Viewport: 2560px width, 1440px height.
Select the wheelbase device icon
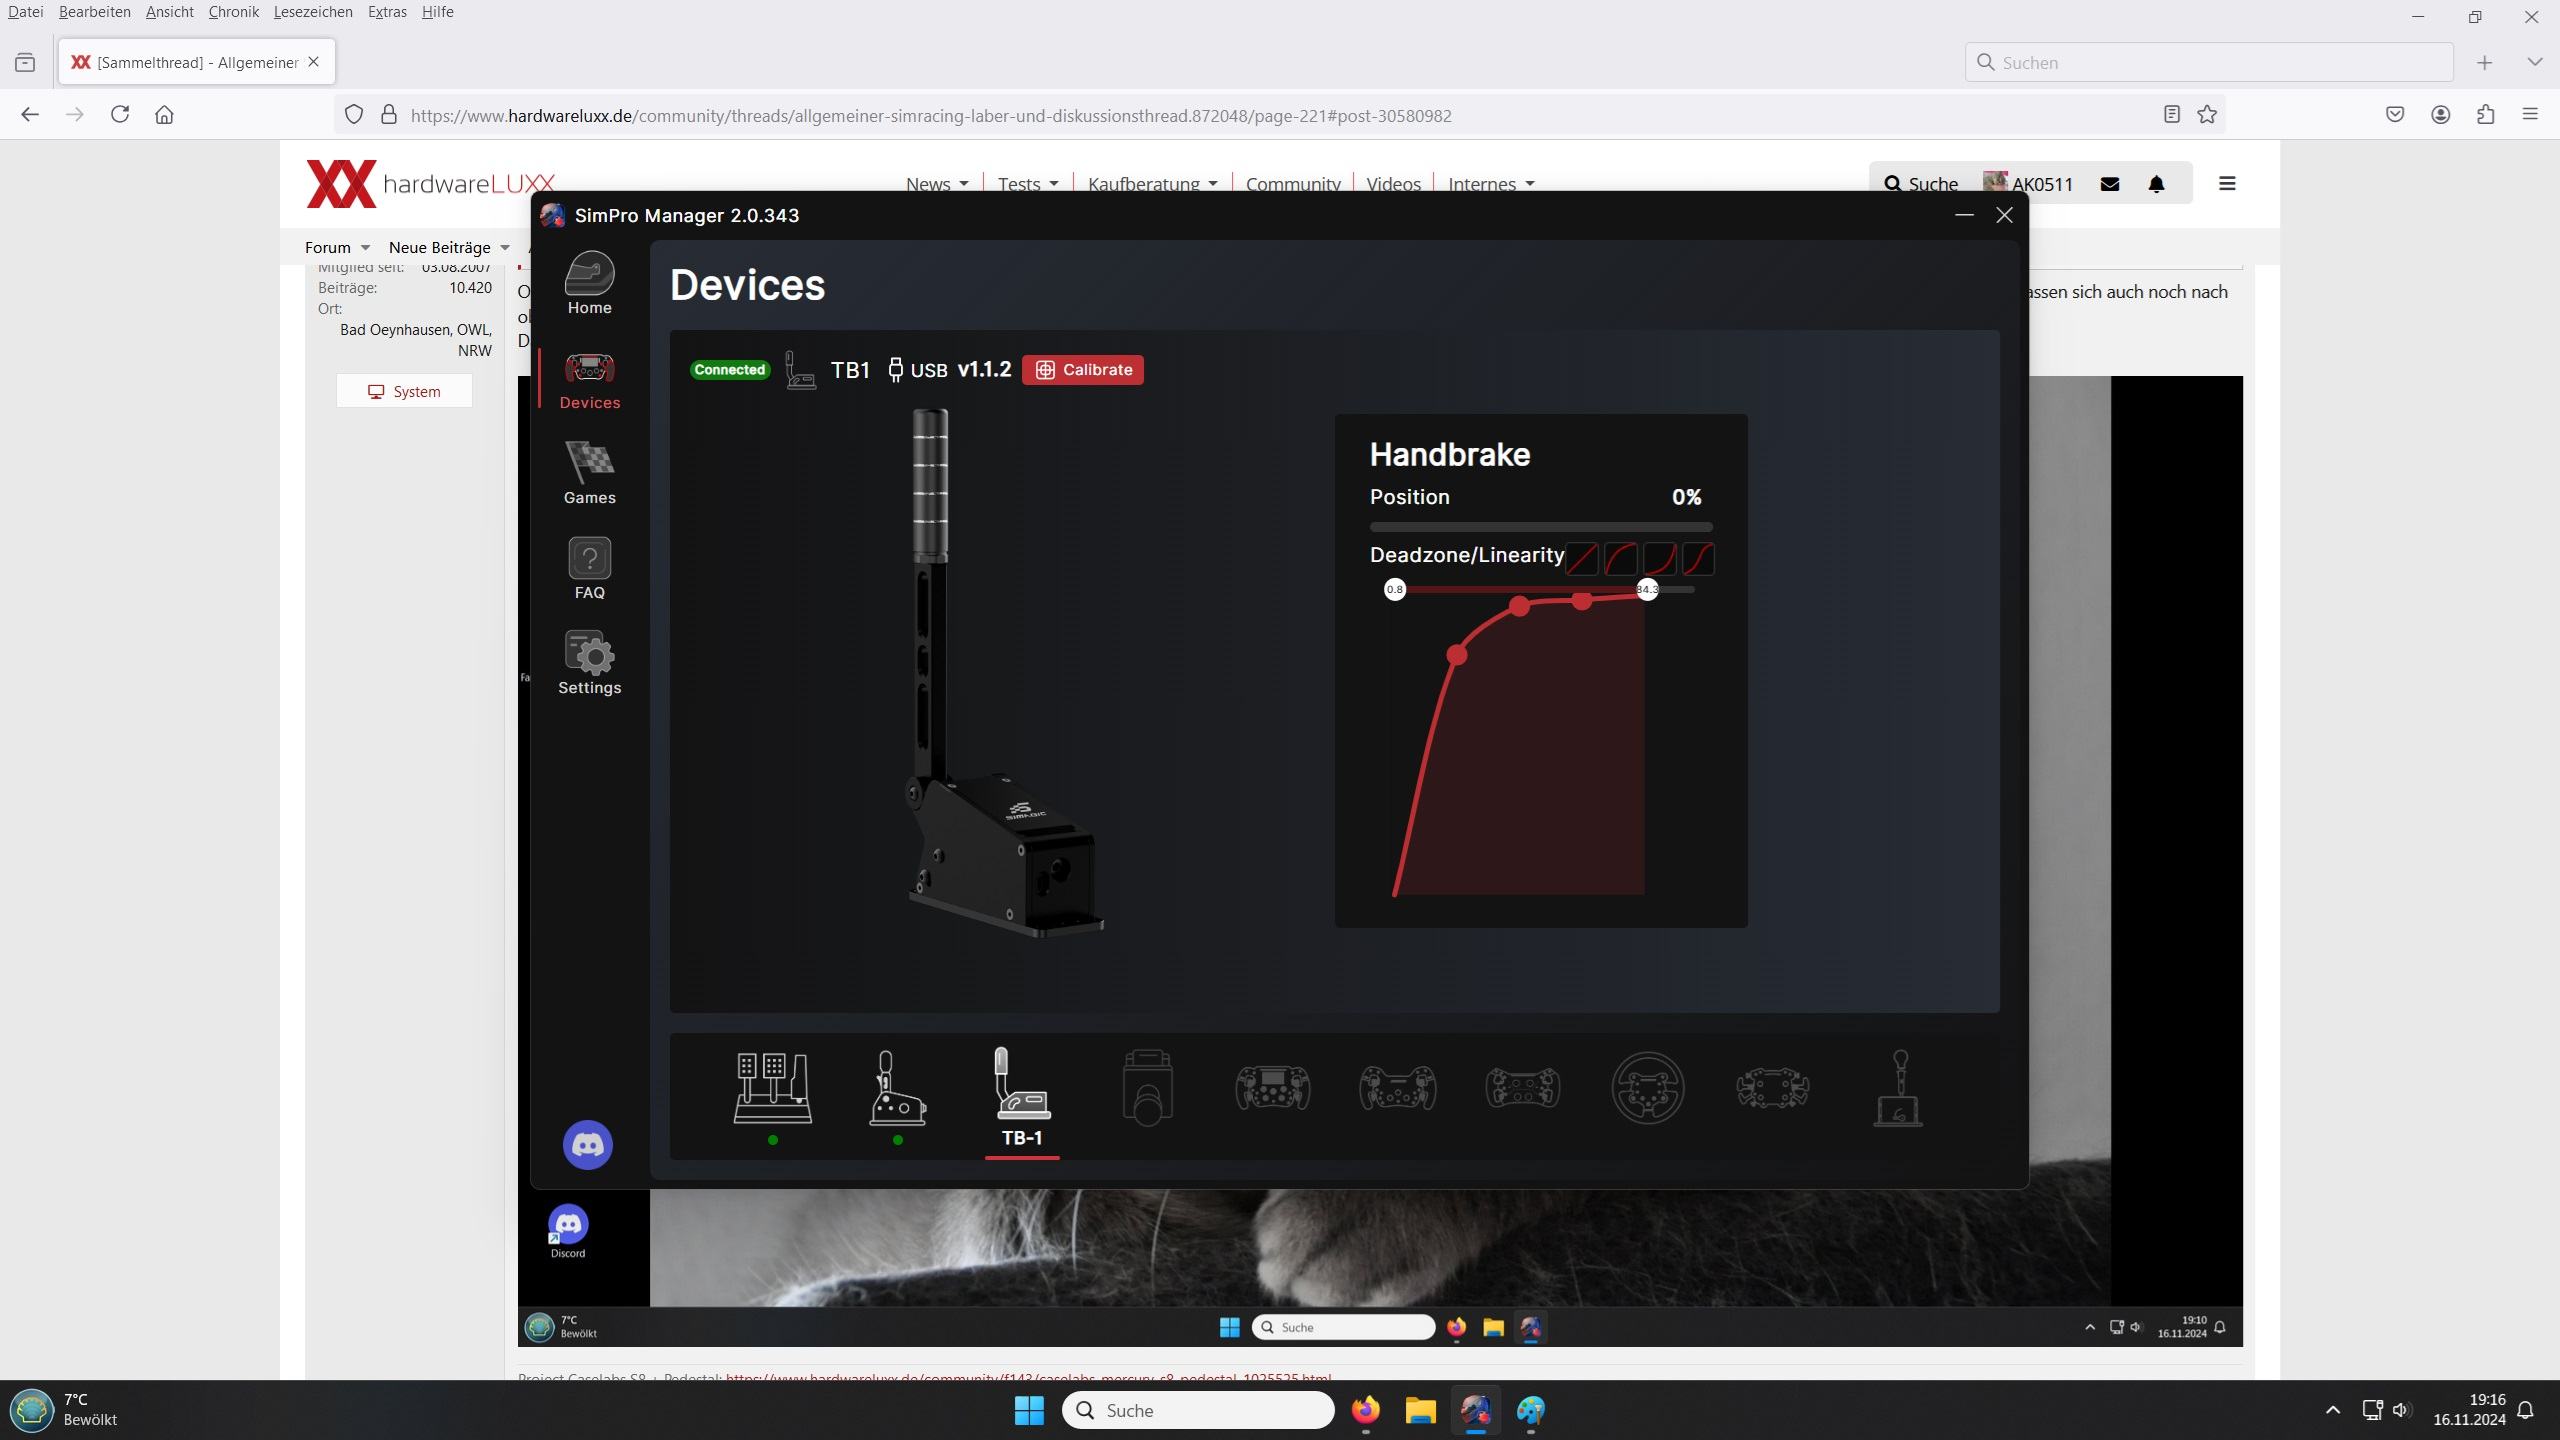click(1147, 1088)
